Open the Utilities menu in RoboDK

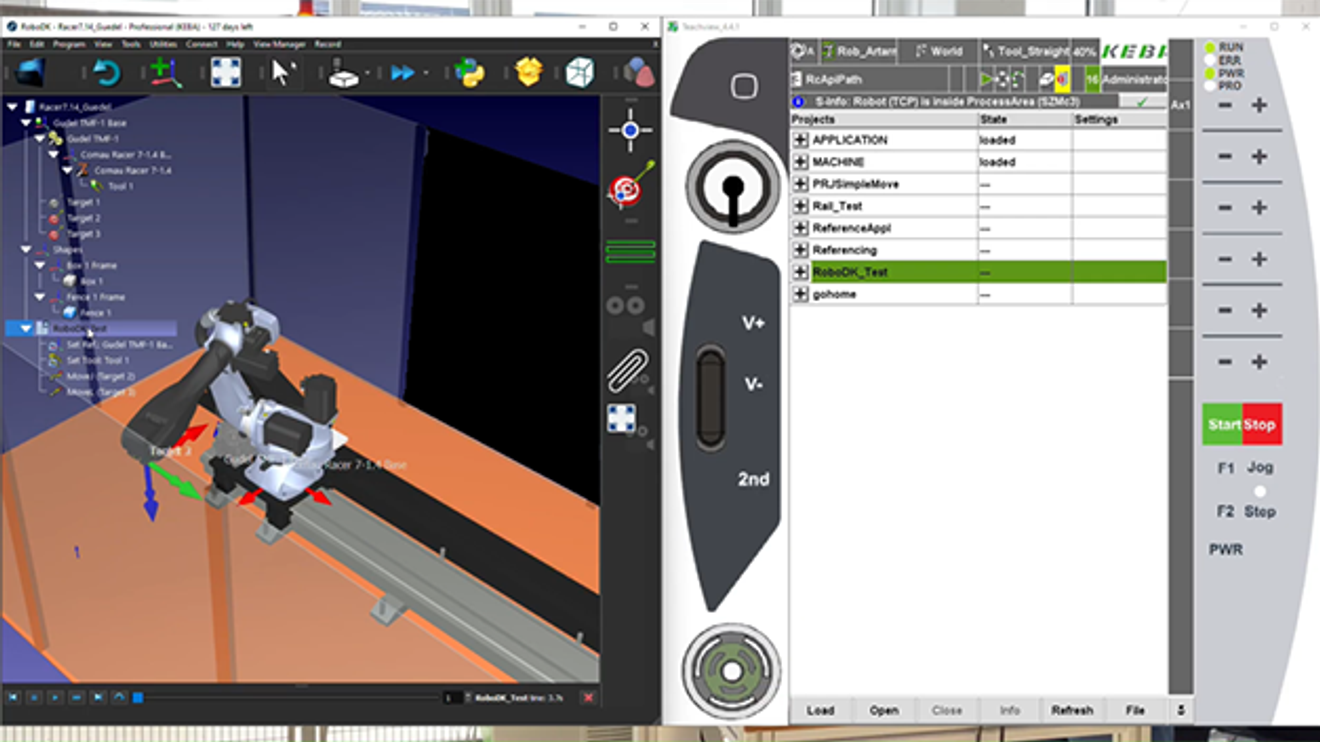click(163, 44)
